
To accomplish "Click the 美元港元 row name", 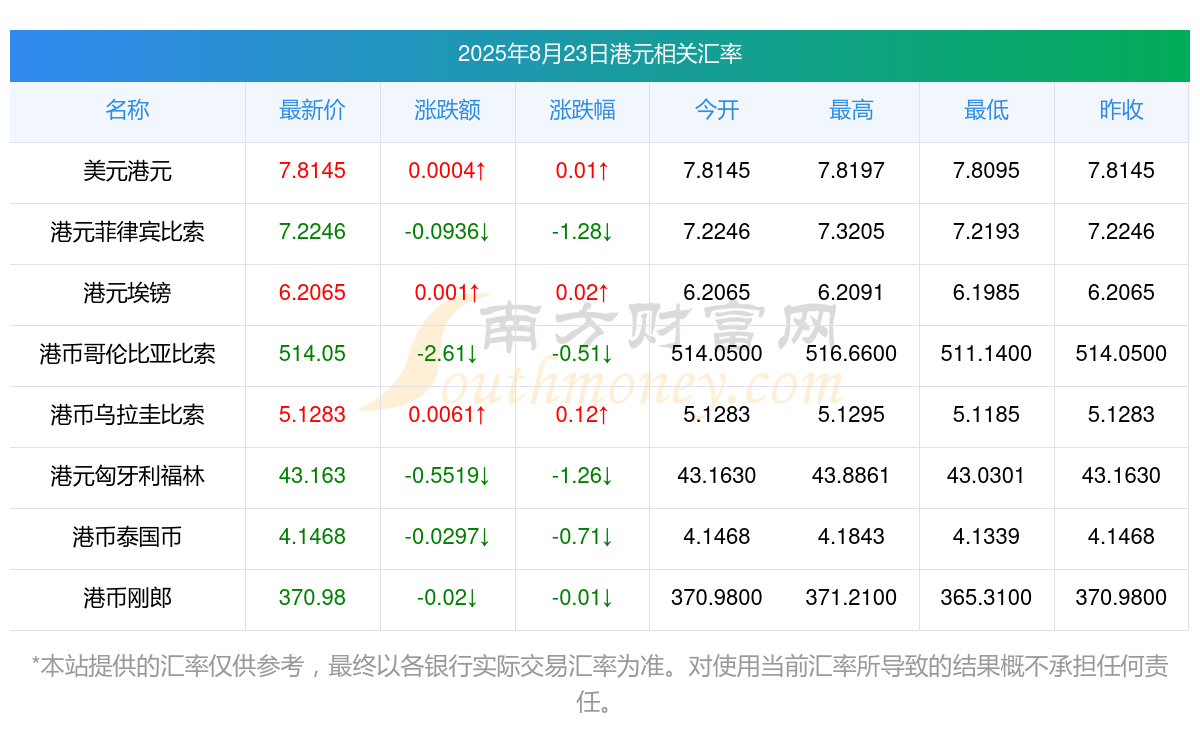I will click(127, 171).
